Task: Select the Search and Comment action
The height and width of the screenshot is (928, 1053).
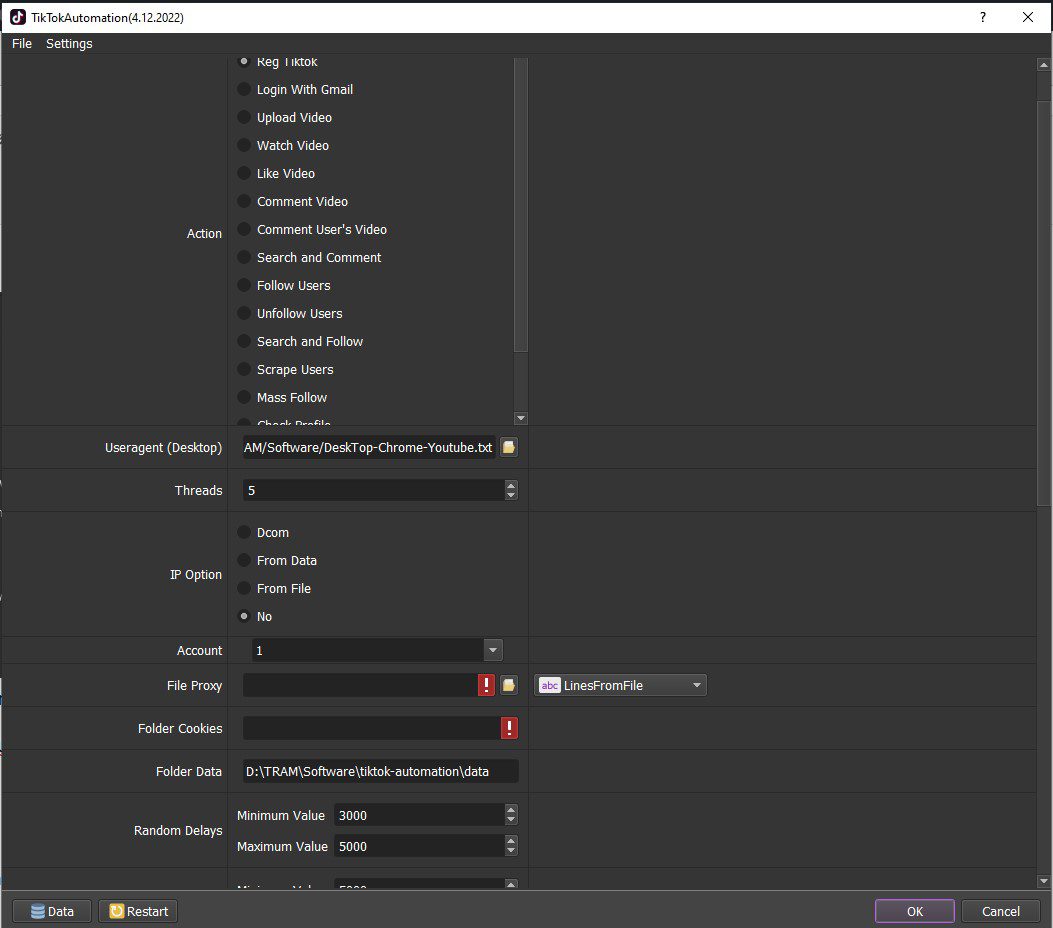Action: tap(310, 257)
